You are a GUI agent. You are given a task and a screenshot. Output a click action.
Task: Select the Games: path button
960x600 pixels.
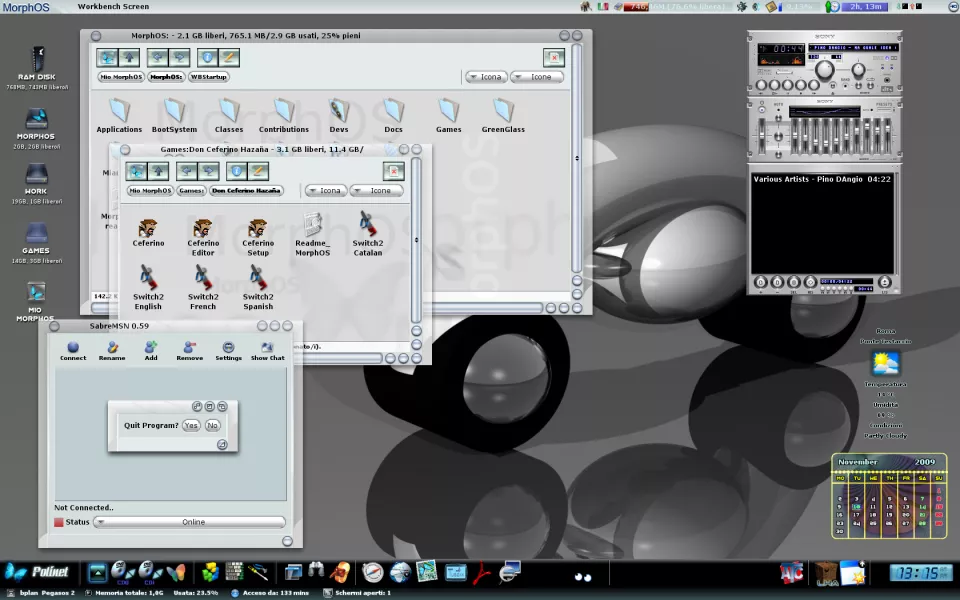click(x=191, y=190)
